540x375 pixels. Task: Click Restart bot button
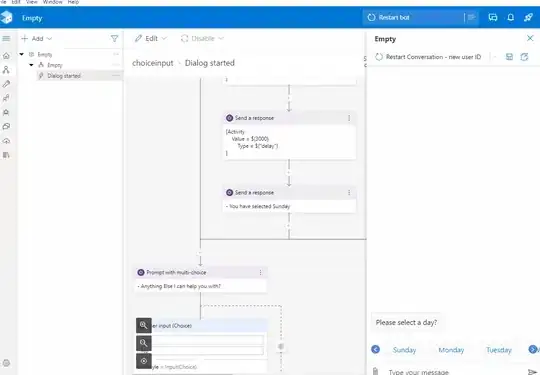coord(389,17)
